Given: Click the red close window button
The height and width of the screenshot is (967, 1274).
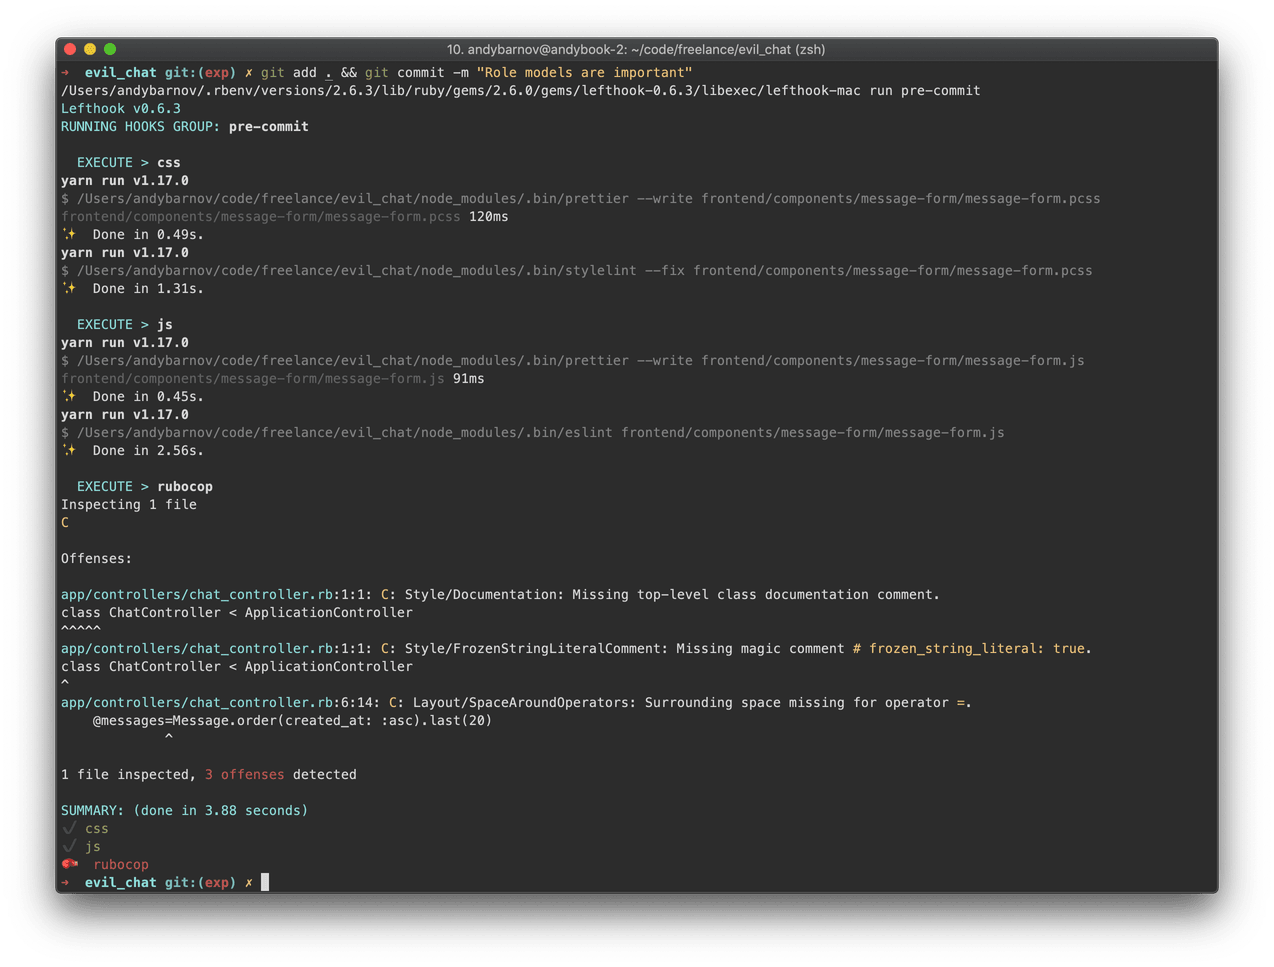Looking at the screenshot, I should (70, 49).
